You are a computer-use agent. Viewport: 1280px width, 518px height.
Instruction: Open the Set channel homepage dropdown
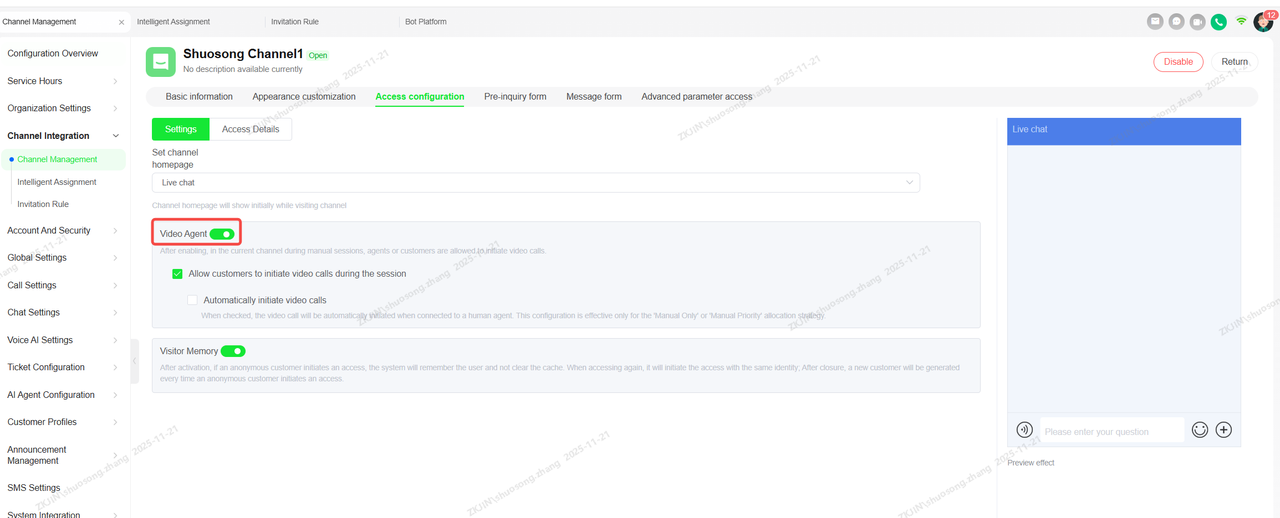coord(535,183)
